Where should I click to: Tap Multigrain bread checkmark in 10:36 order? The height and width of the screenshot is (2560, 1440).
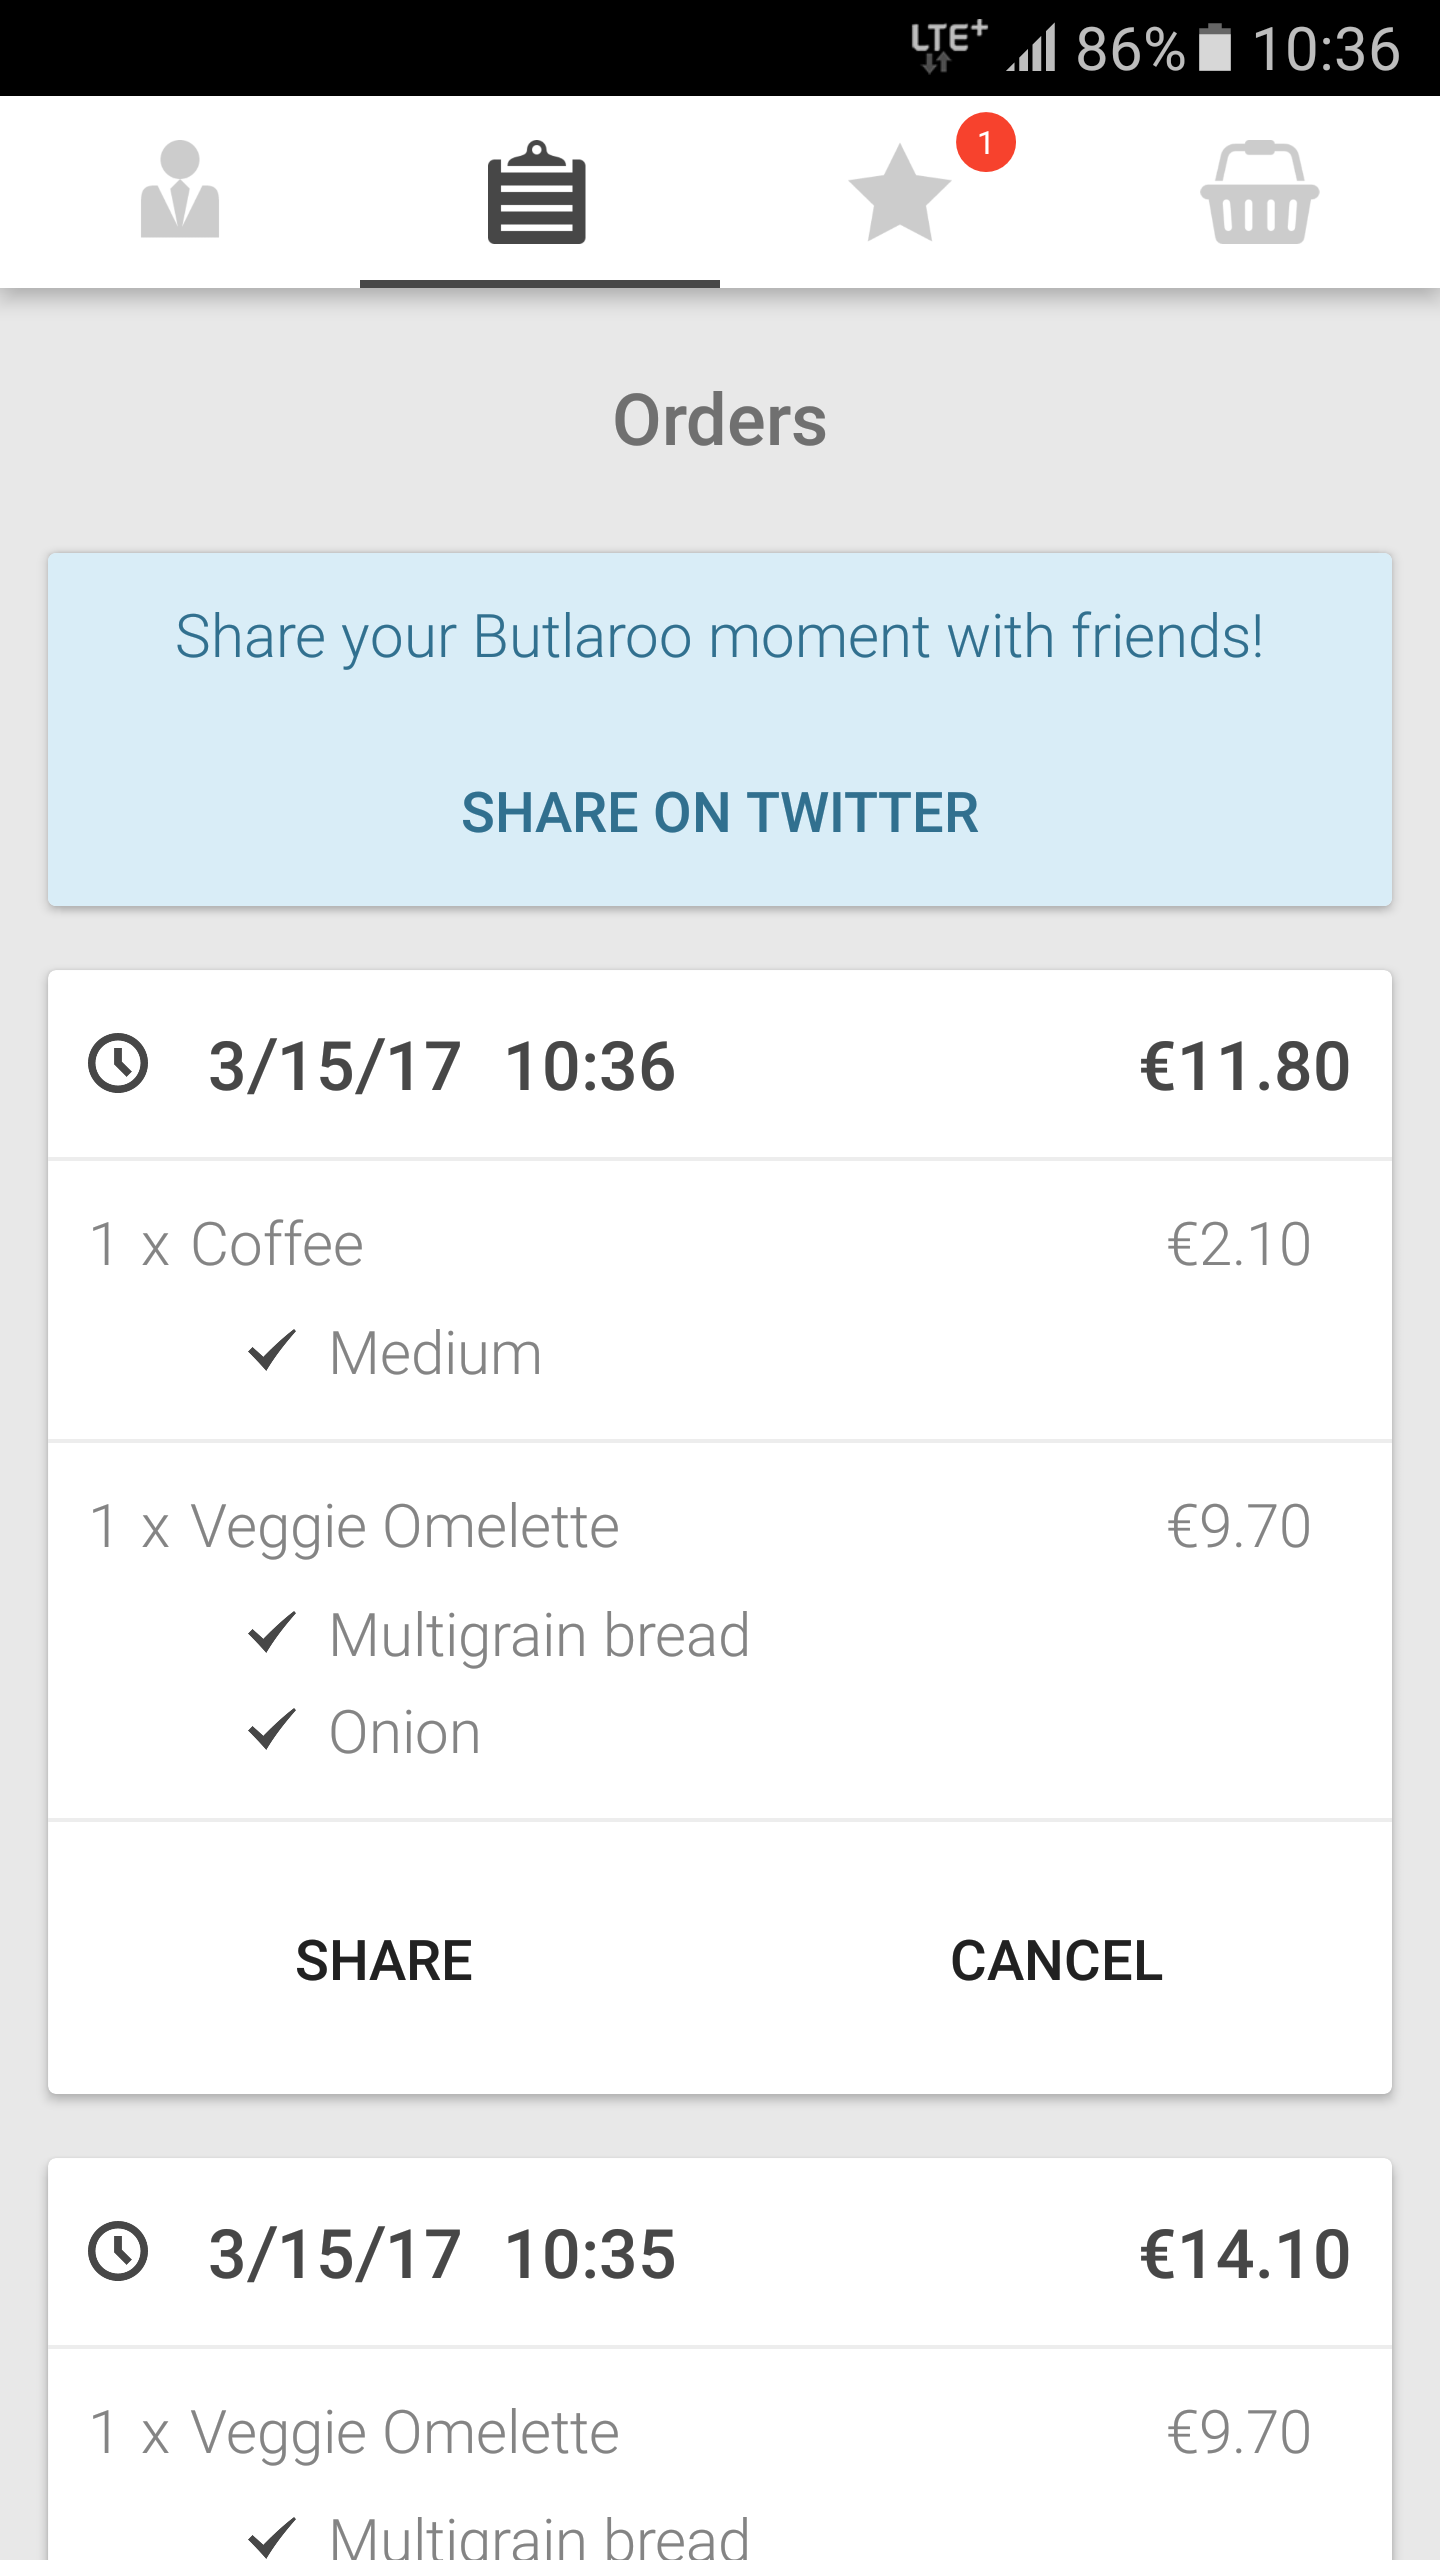point(271,1633)
